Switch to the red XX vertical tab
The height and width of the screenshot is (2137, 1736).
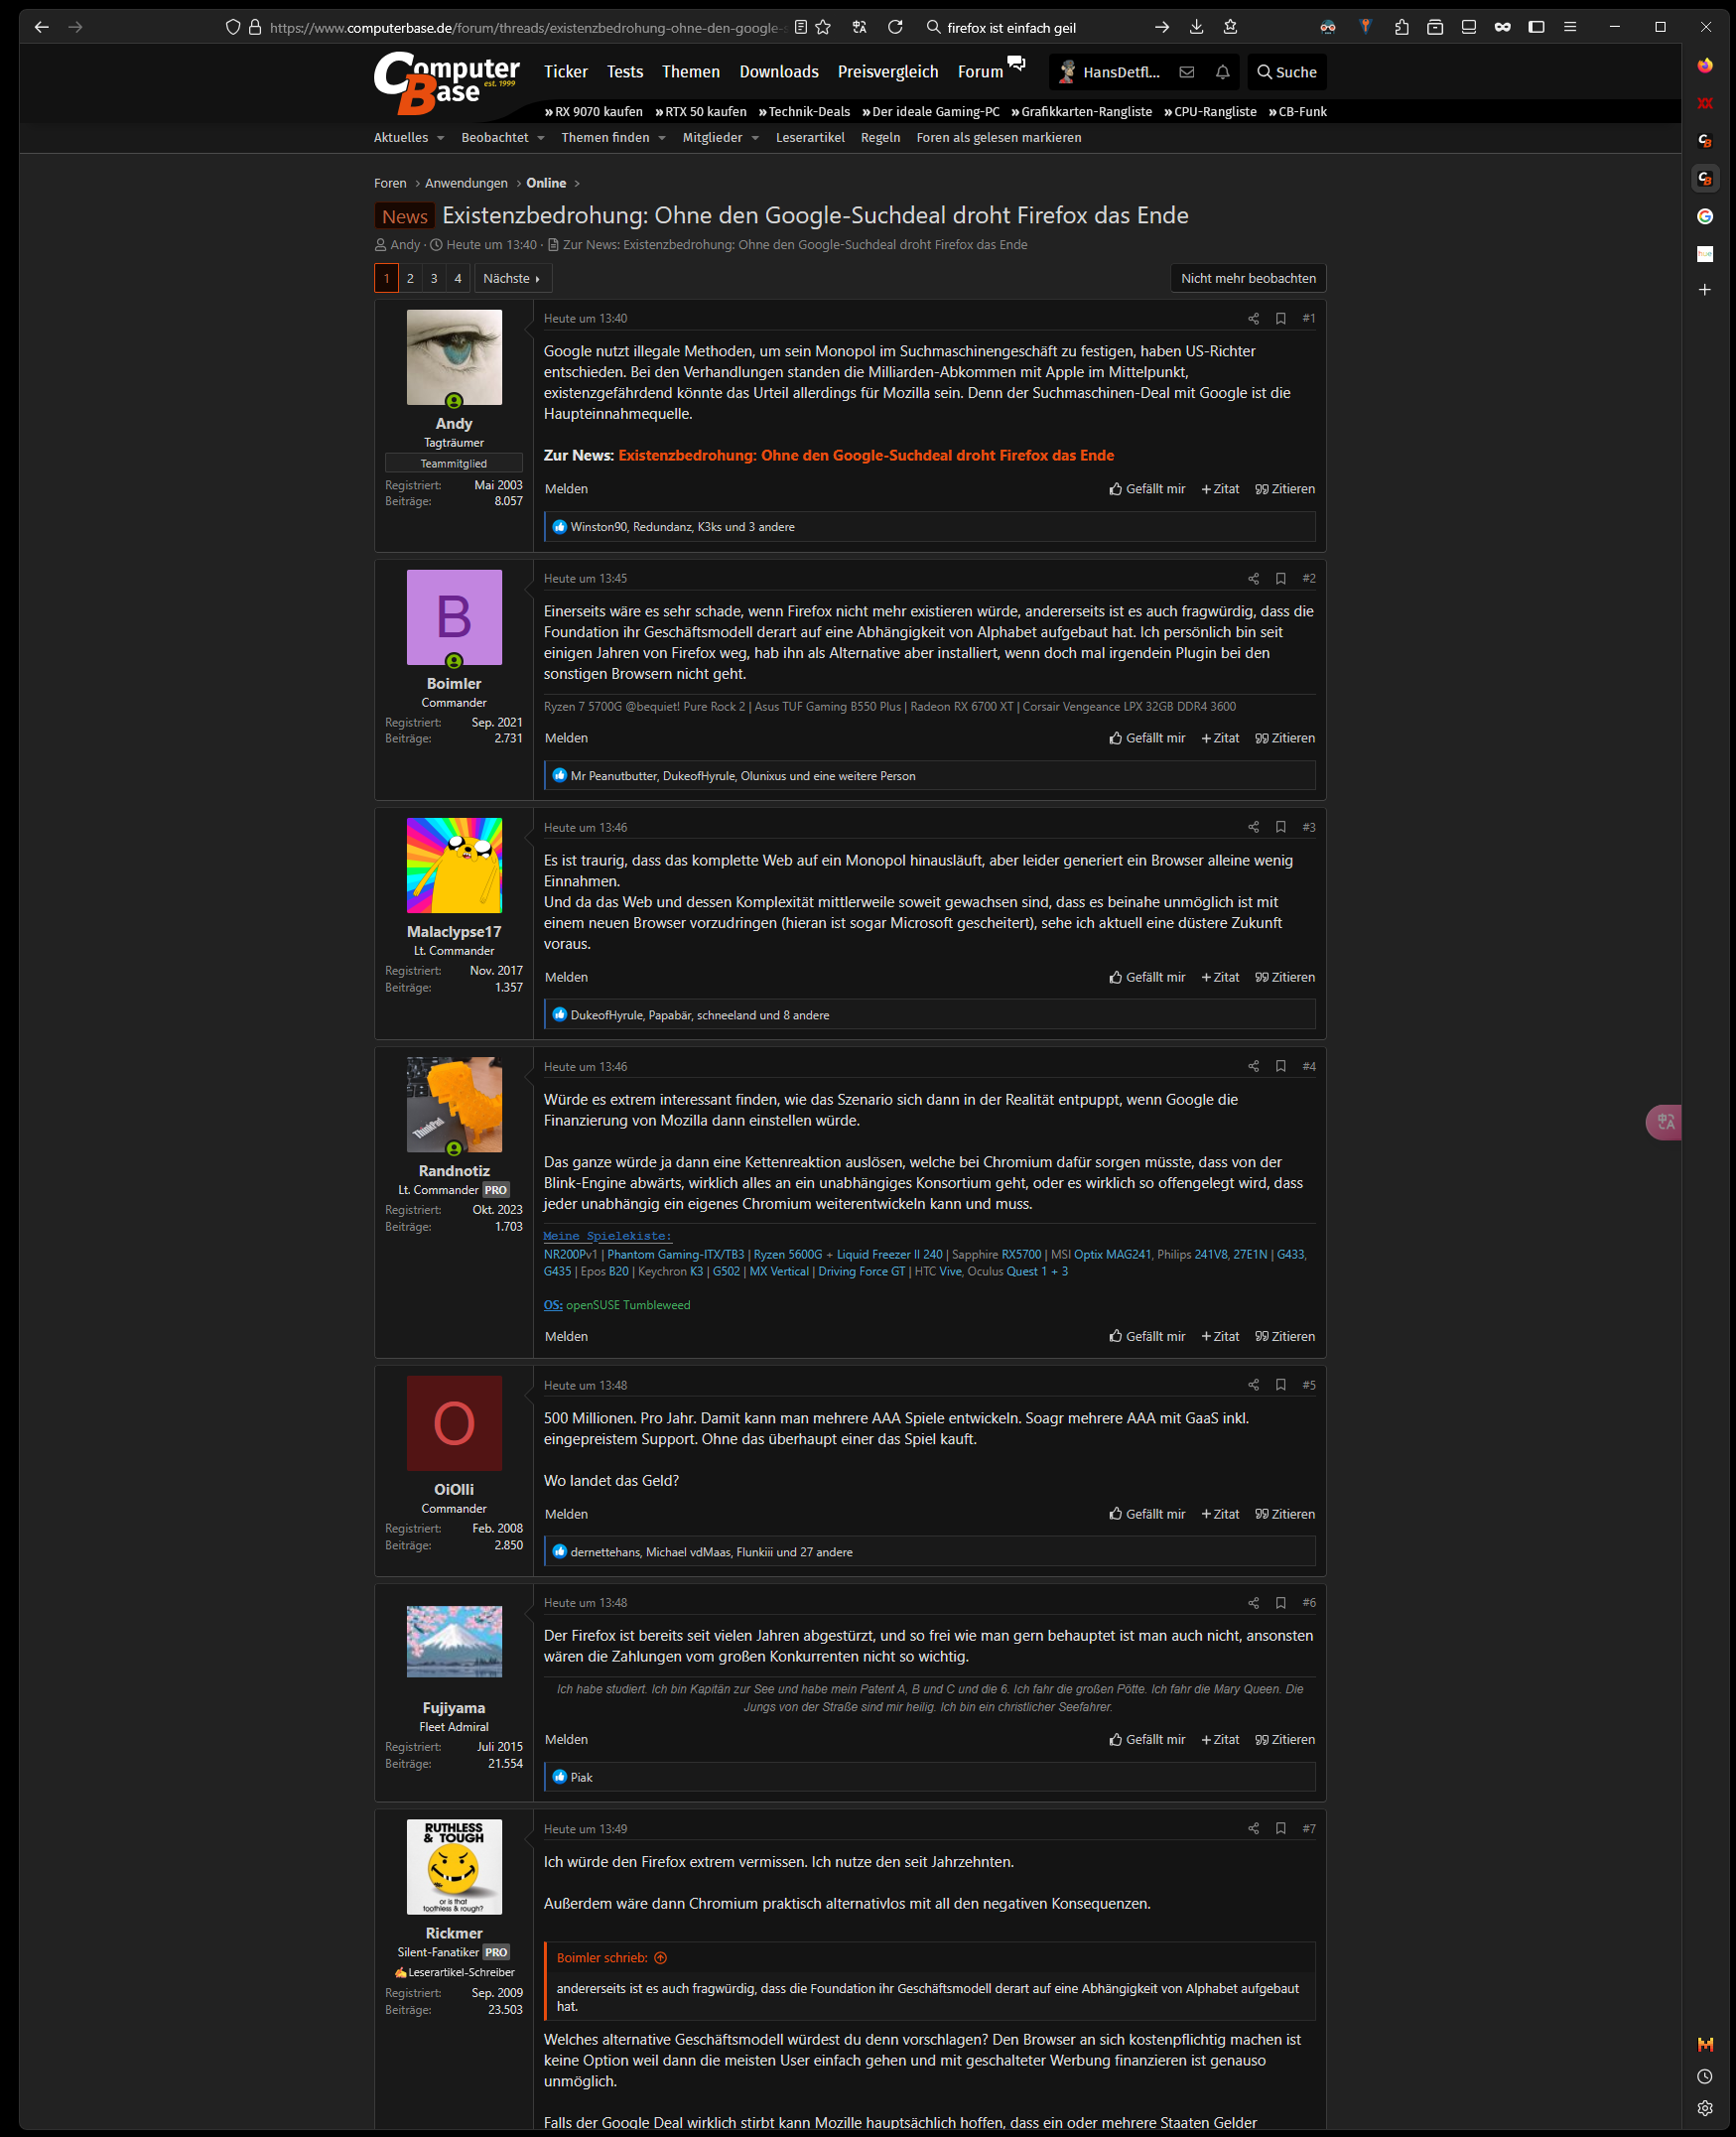pos(1705,103)
